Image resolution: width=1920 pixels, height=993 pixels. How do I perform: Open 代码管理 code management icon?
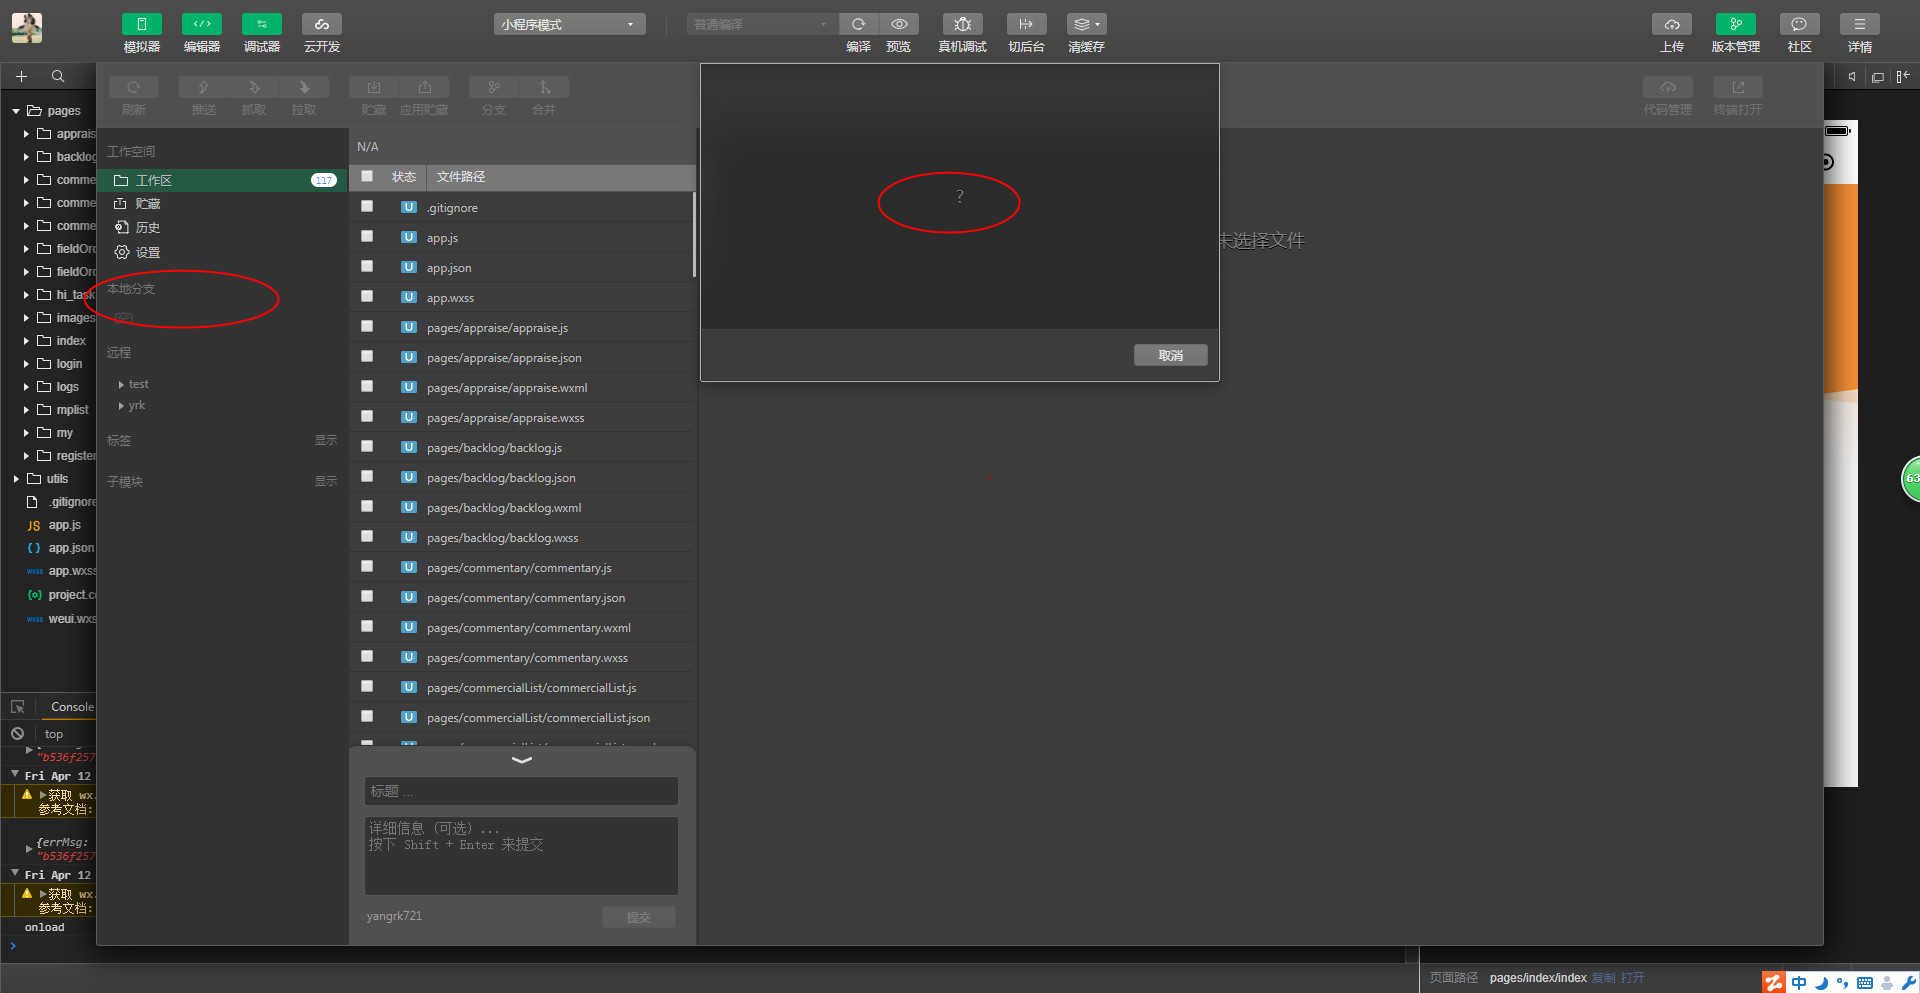coord(1668,87)
